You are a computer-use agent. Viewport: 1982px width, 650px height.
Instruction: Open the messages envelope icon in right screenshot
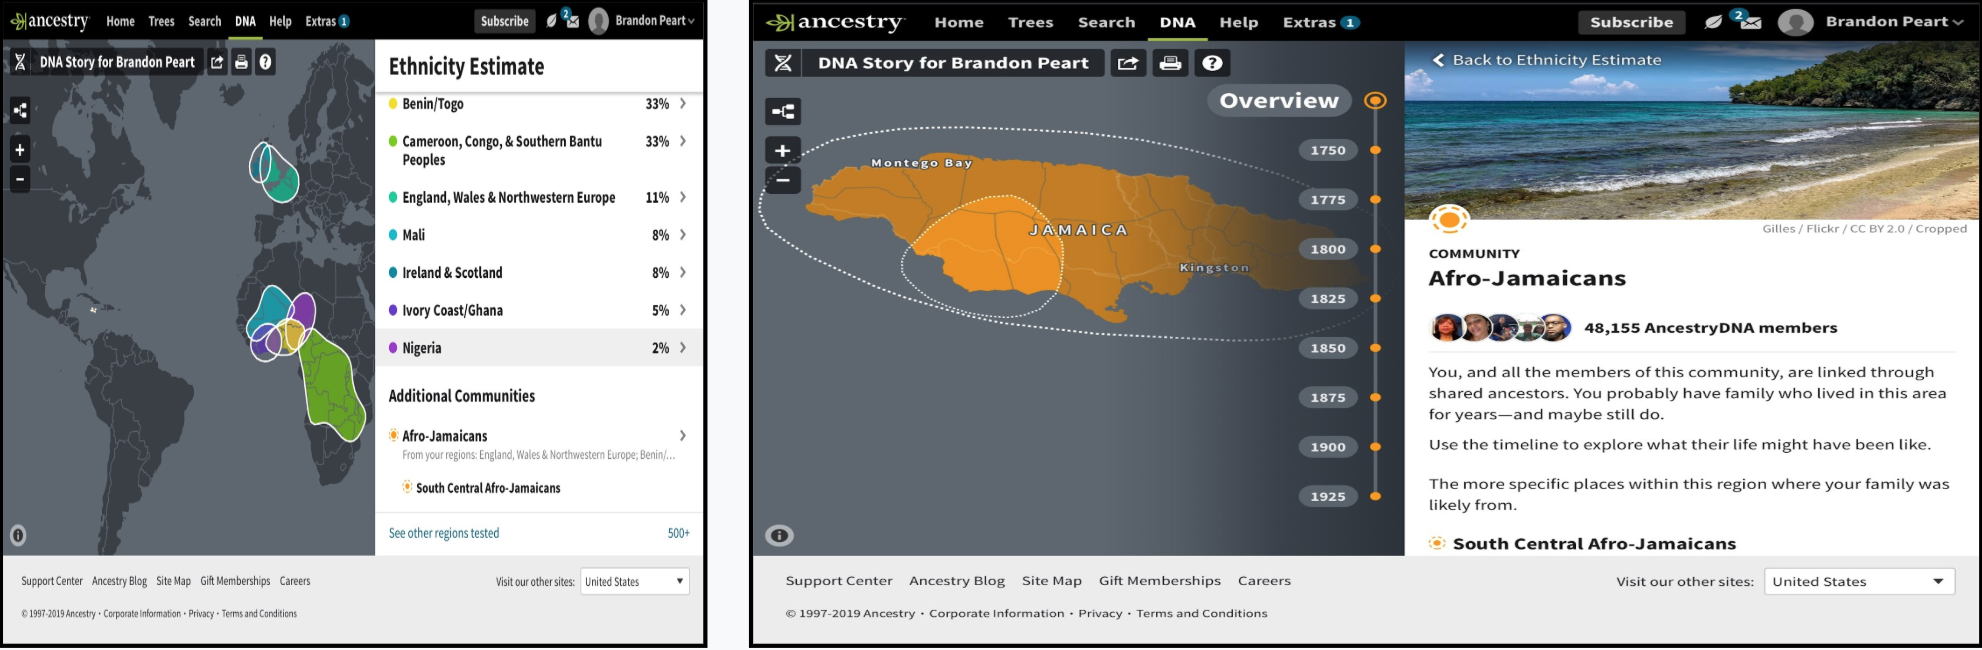click(1748, 20)
